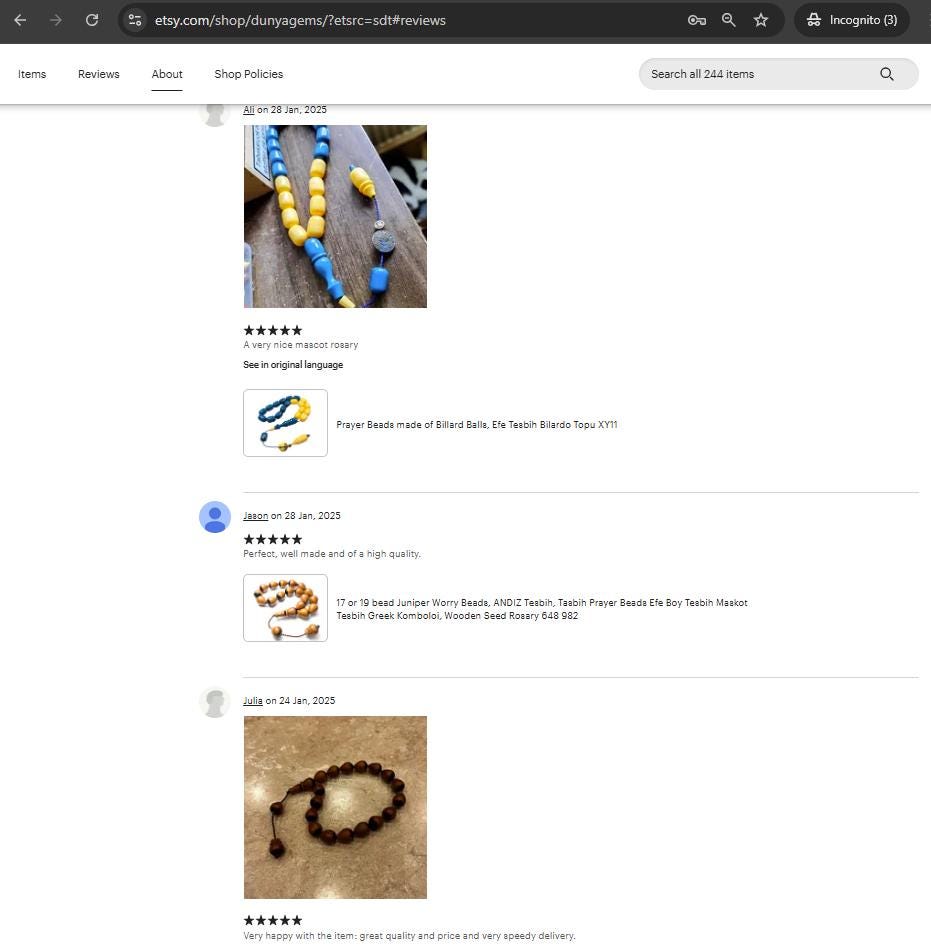This screenshot has width=931, height=951.
Task: Go back to the previous page
Action: (x=20, y=20)
